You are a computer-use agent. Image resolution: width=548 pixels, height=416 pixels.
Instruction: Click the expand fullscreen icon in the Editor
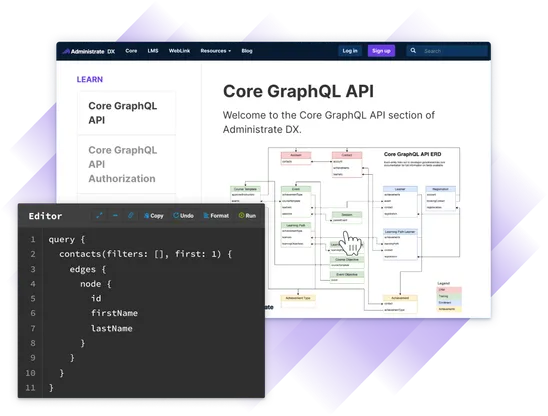click(99, 215)
